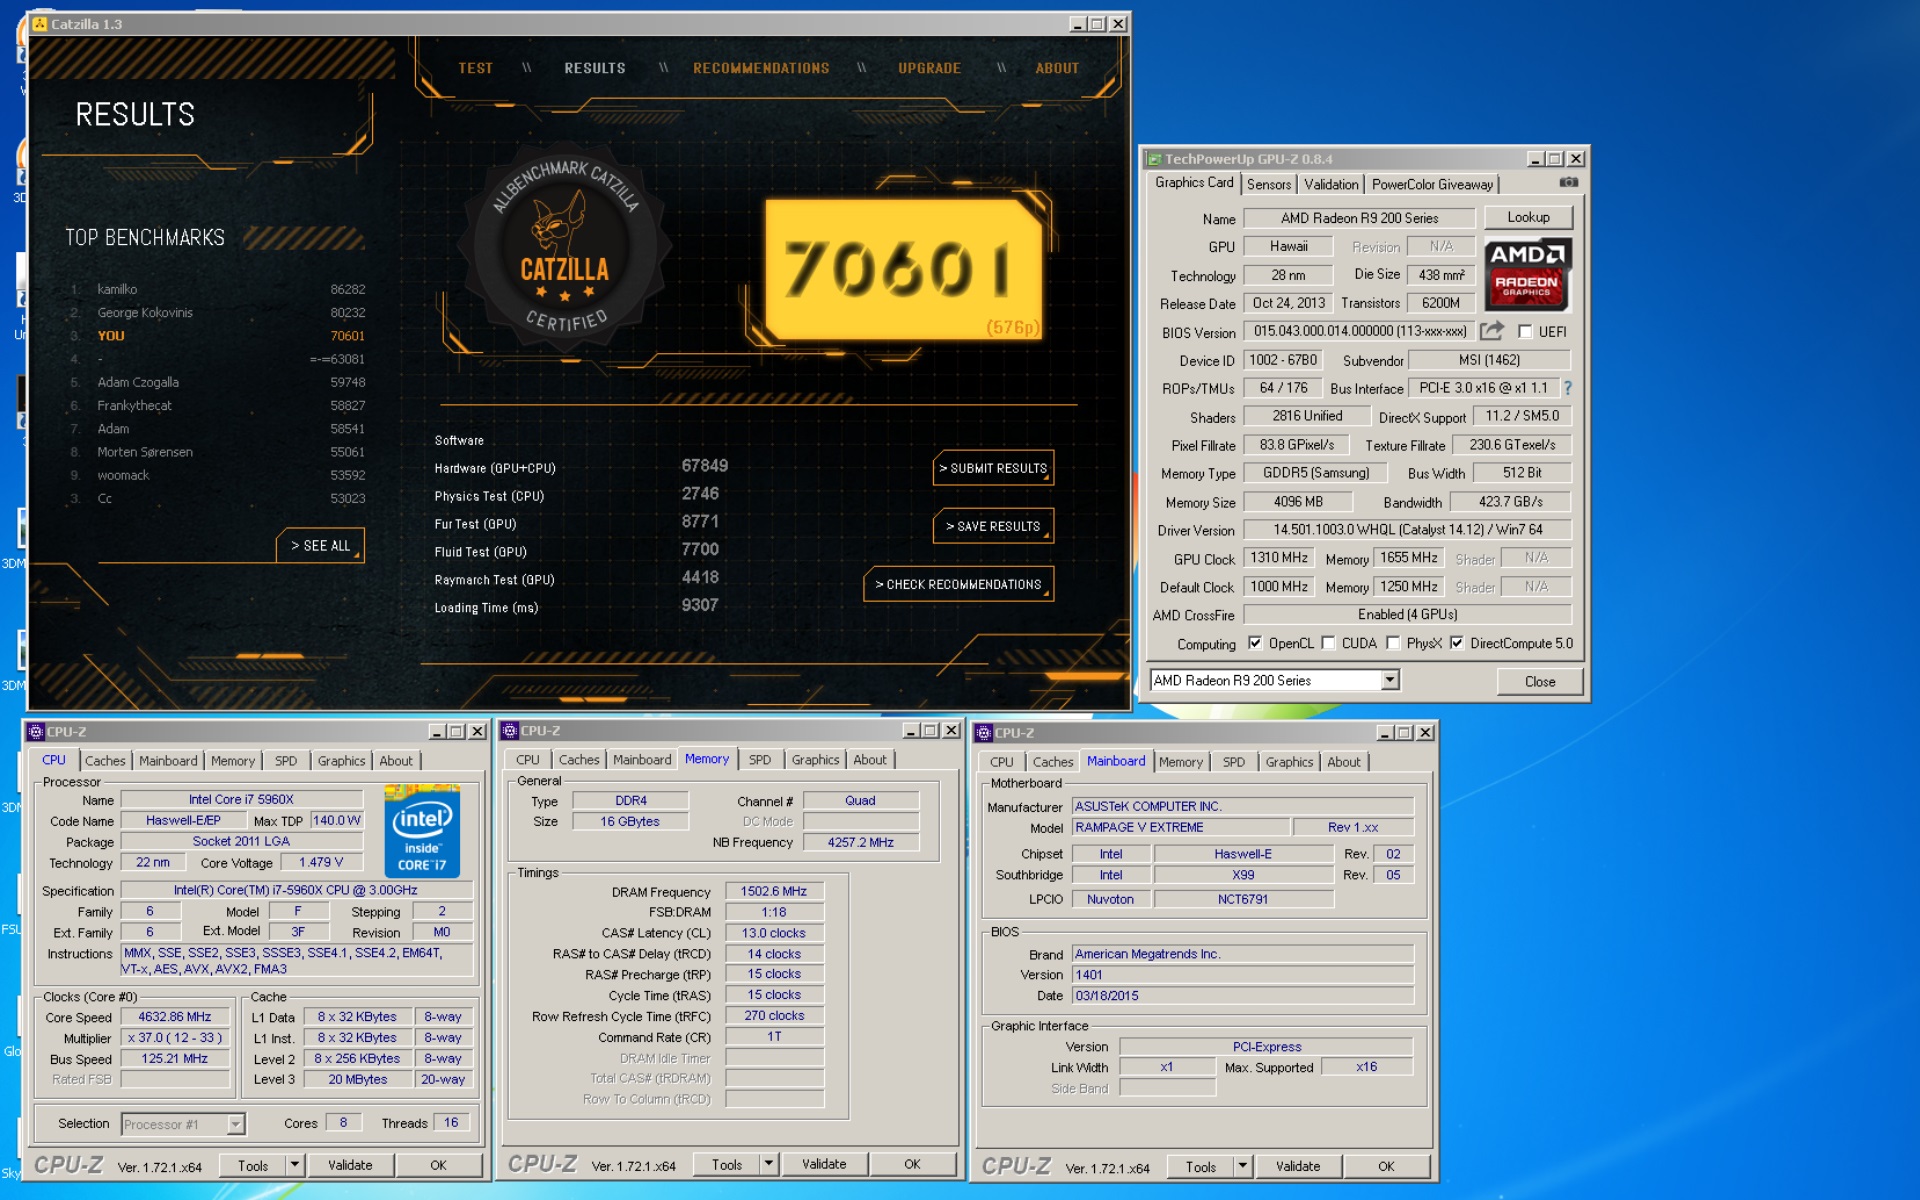This screenshot has height=1200, width=1920.
Task: Open SPD tab in Memory CPU-Z window
Action: (x=760, y=760)
